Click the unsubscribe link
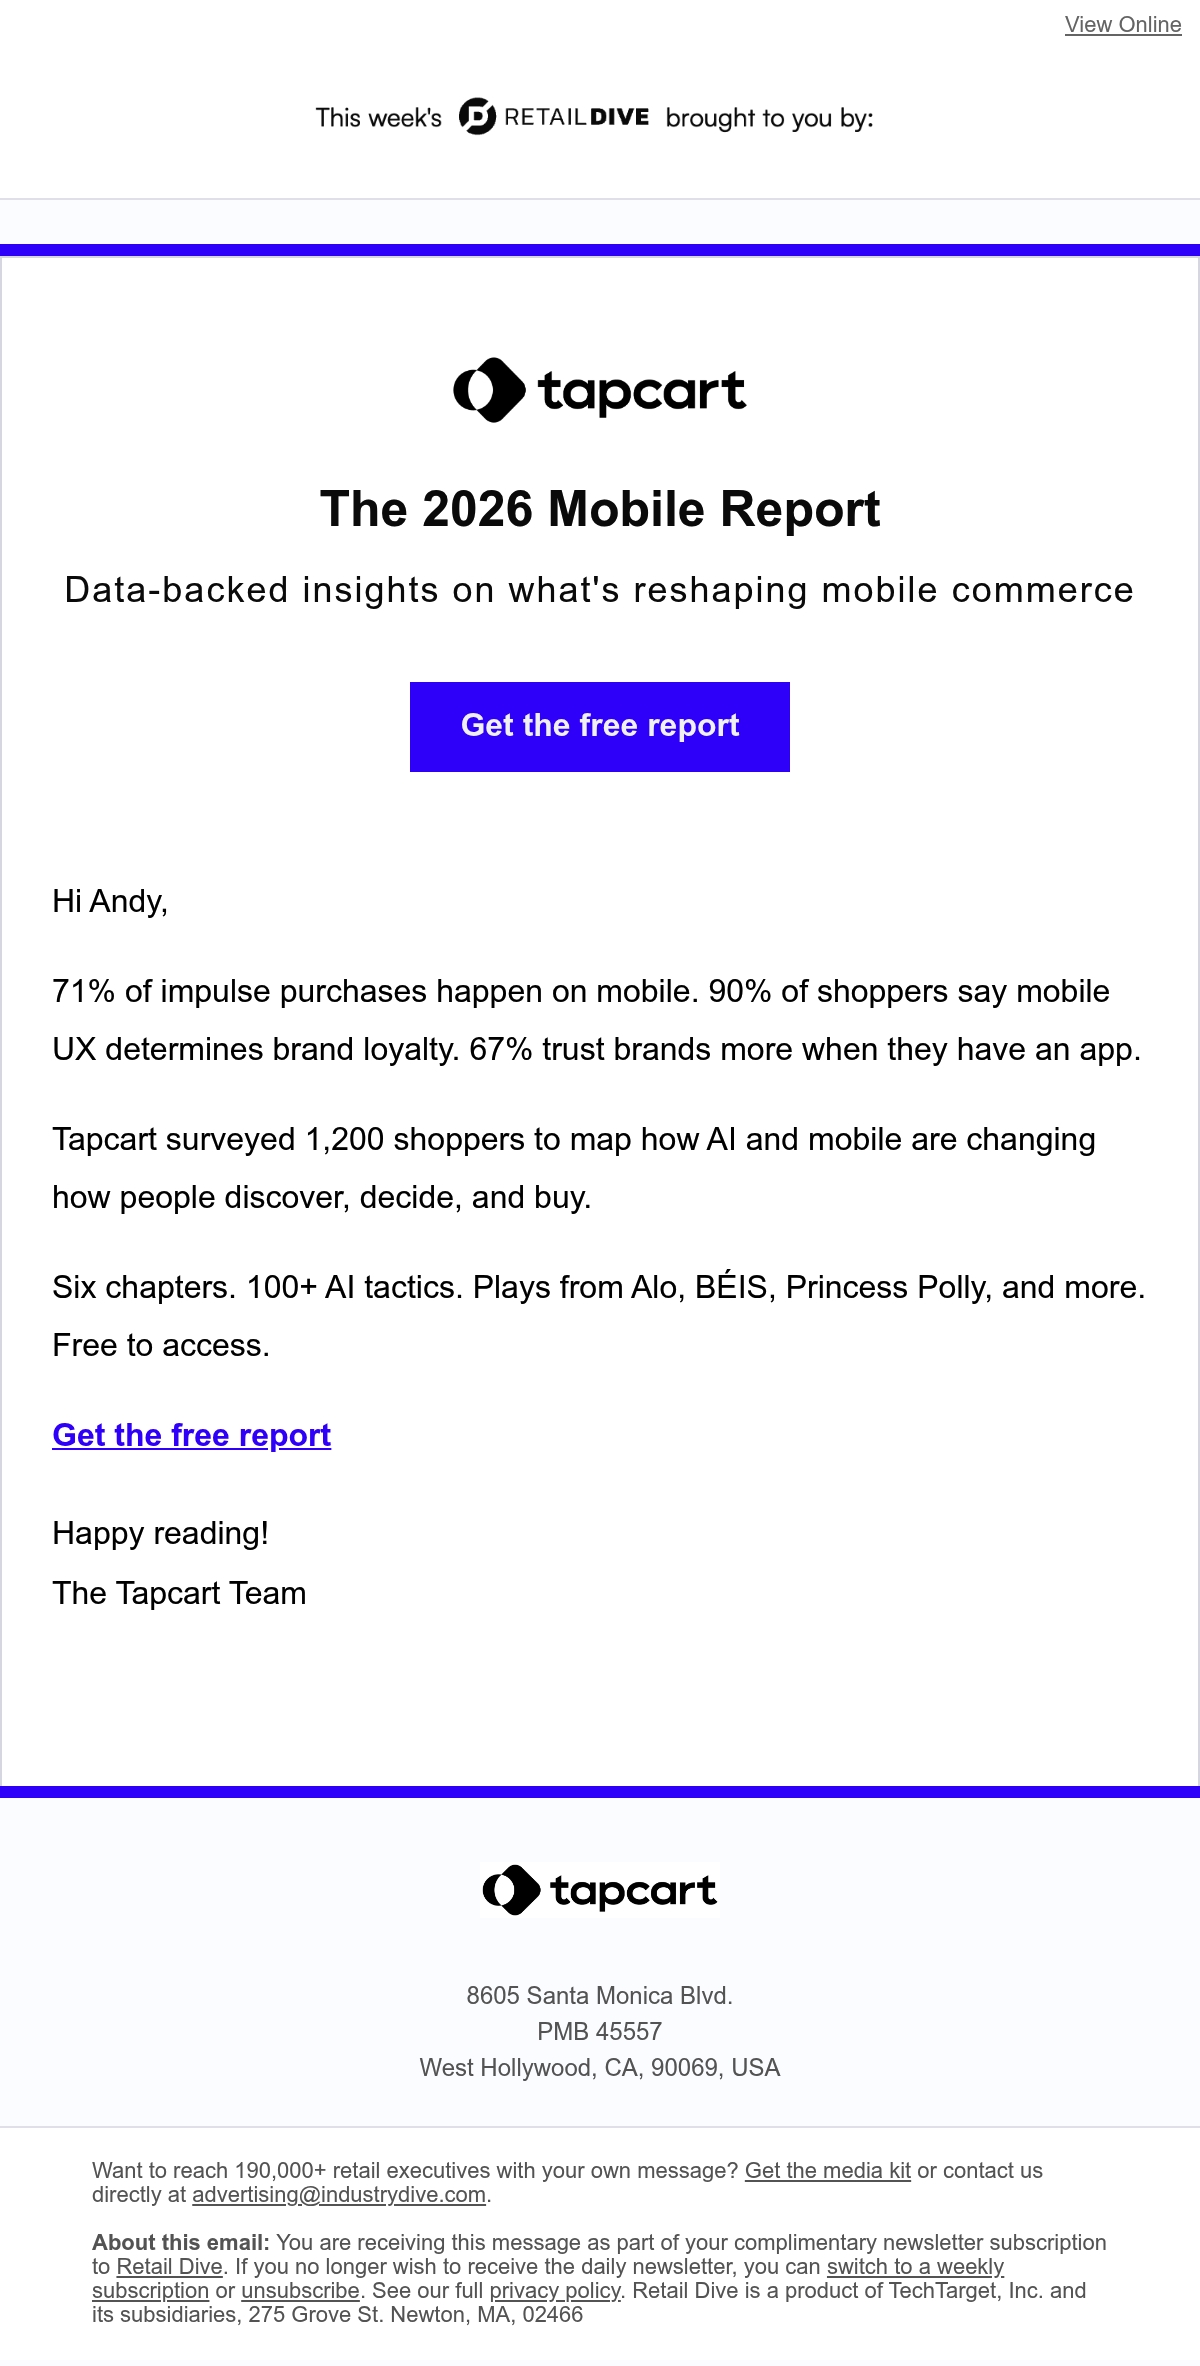 coord(300,2291)
